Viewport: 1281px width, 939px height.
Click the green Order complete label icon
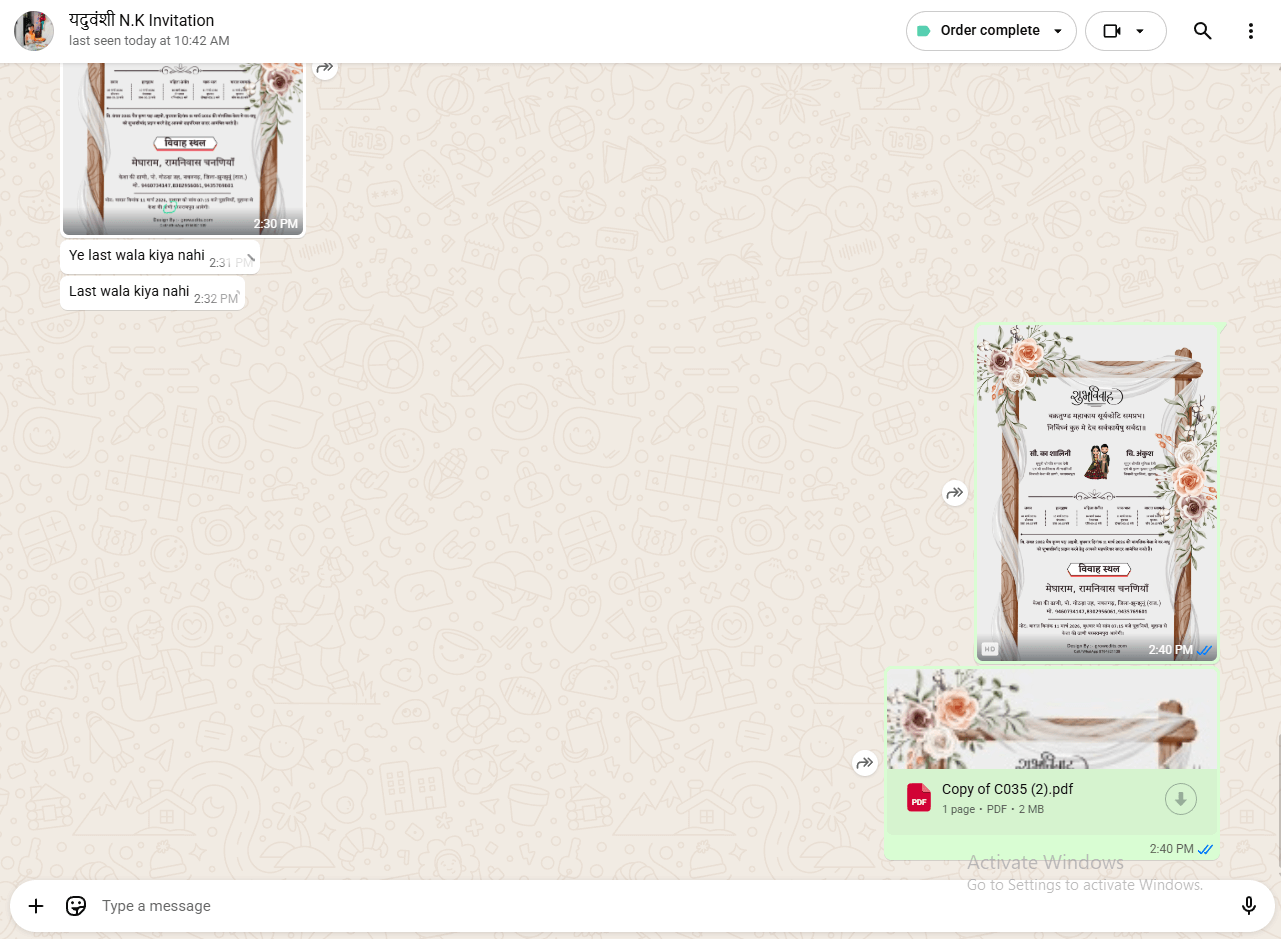[923, 31]
